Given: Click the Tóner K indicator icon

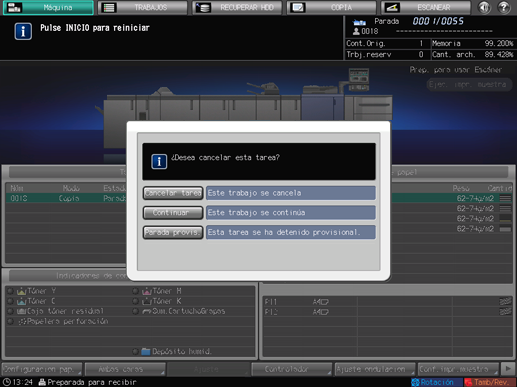Looking at the screenshot, I should pyautogui.click(x=147, y=301).
